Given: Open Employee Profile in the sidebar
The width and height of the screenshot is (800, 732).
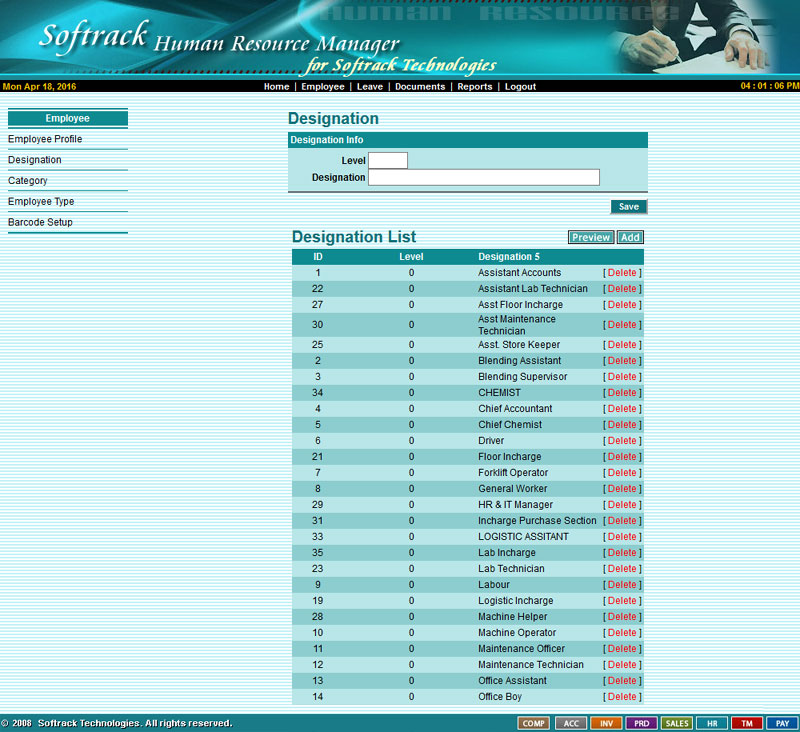Looking at the screenshot, I should pos(45,139).
